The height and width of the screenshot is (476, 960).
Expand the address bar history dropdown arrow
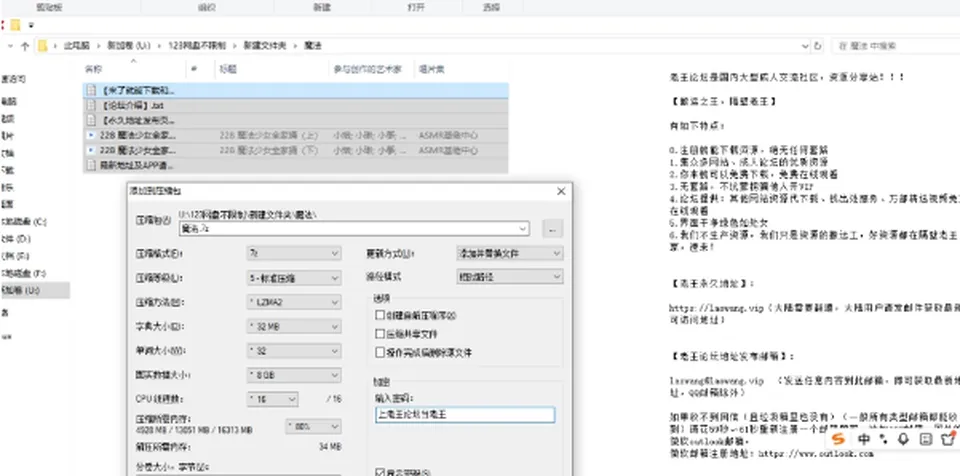click(804, 46)
